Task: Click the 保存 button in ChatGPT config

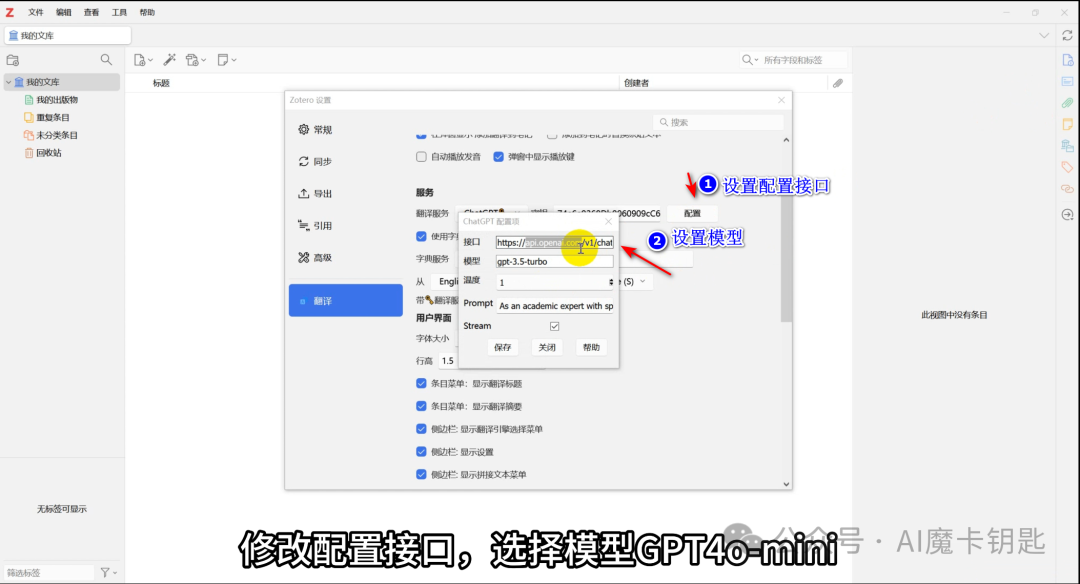Action: [x=503, y=347]
